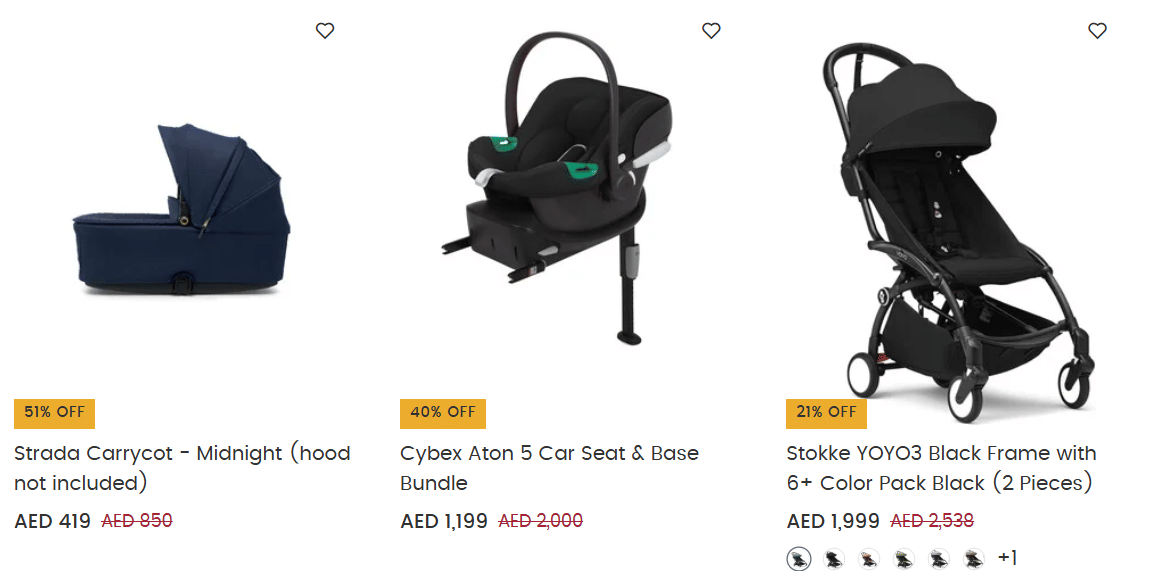
Task: Pick the third stroller variant swatch
Action: click(869, 559)
